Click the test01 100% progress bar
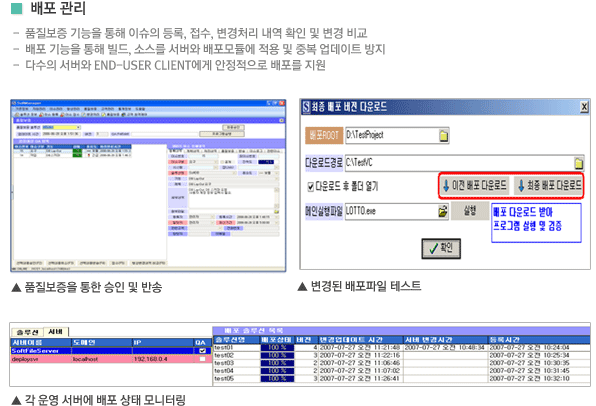 point(277,347)
